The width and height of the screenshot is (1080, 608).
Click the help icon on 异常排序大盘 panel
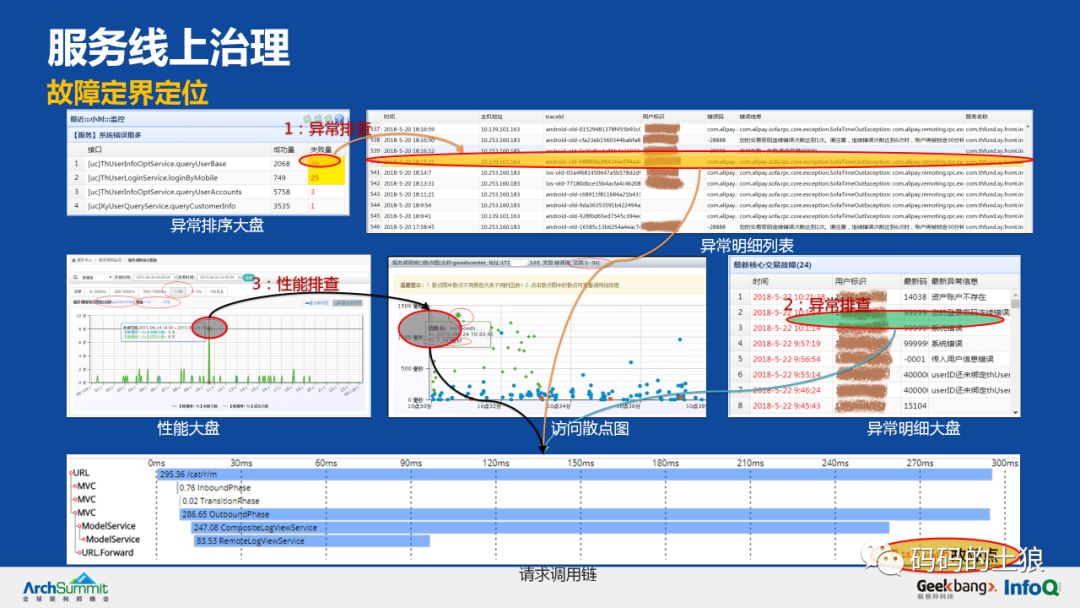pyautogui.click(x=338, y=118)
